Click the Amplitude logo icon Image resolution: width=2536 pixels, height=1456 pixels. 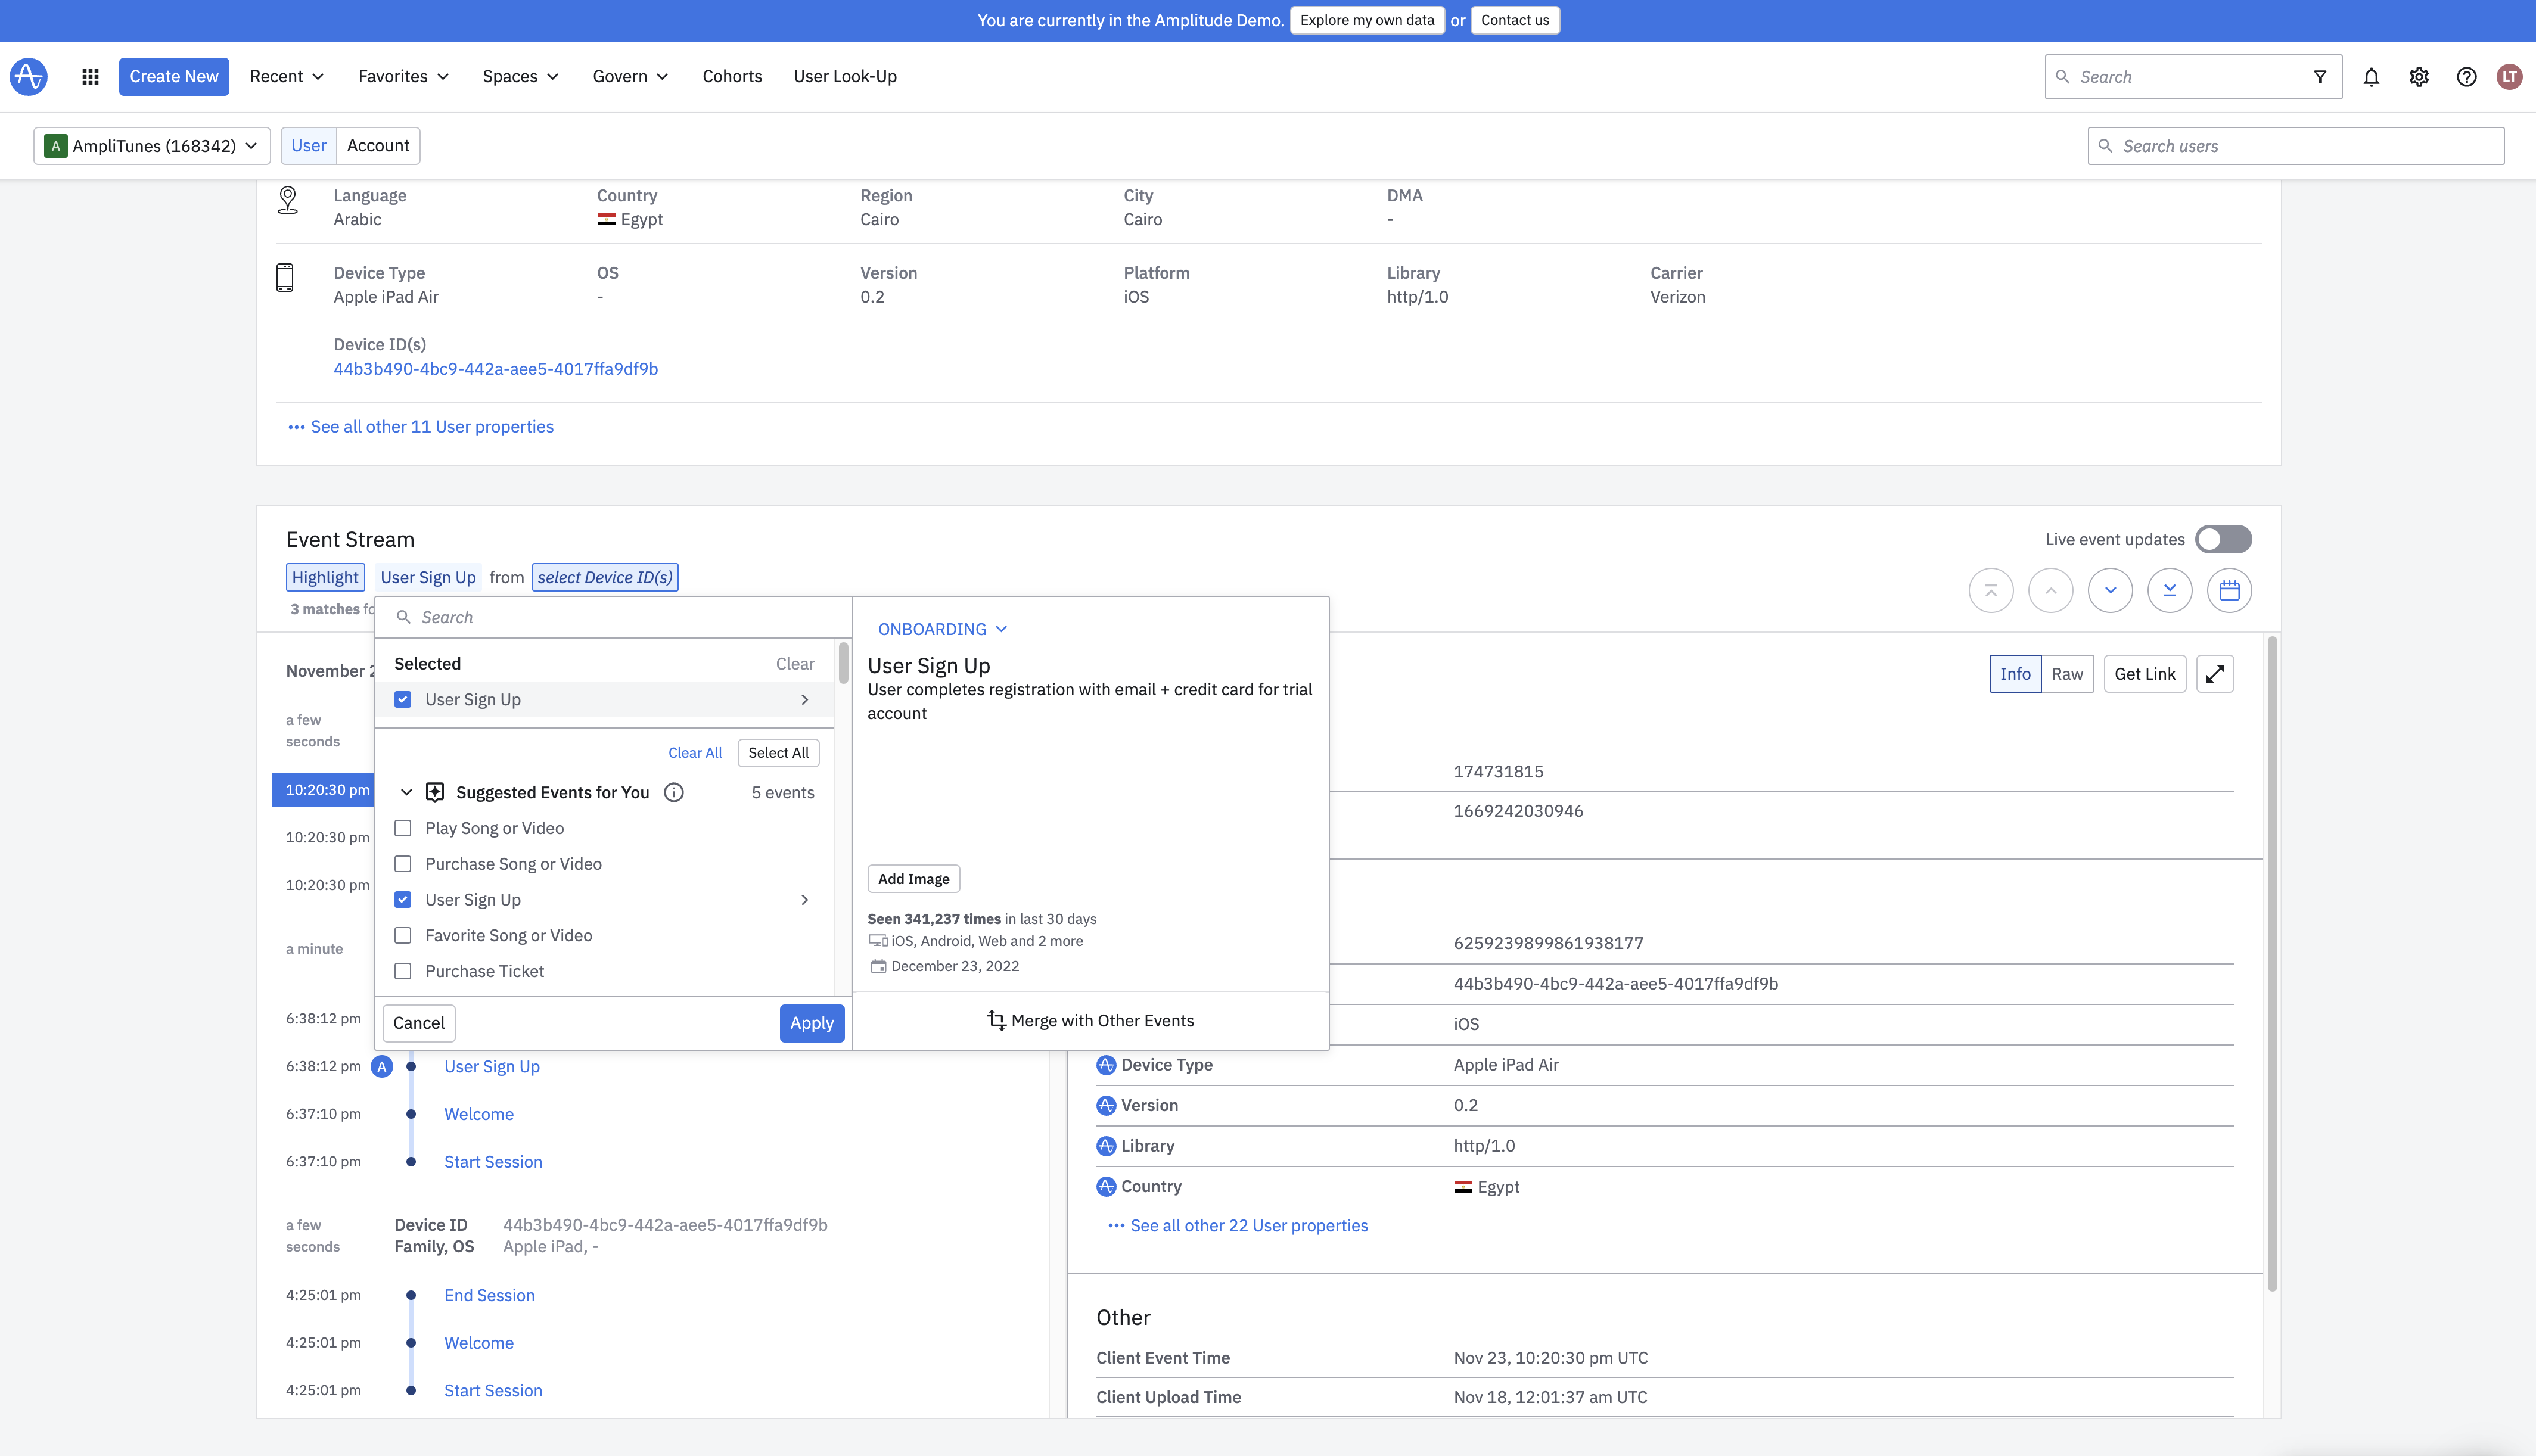click(28, 76)
